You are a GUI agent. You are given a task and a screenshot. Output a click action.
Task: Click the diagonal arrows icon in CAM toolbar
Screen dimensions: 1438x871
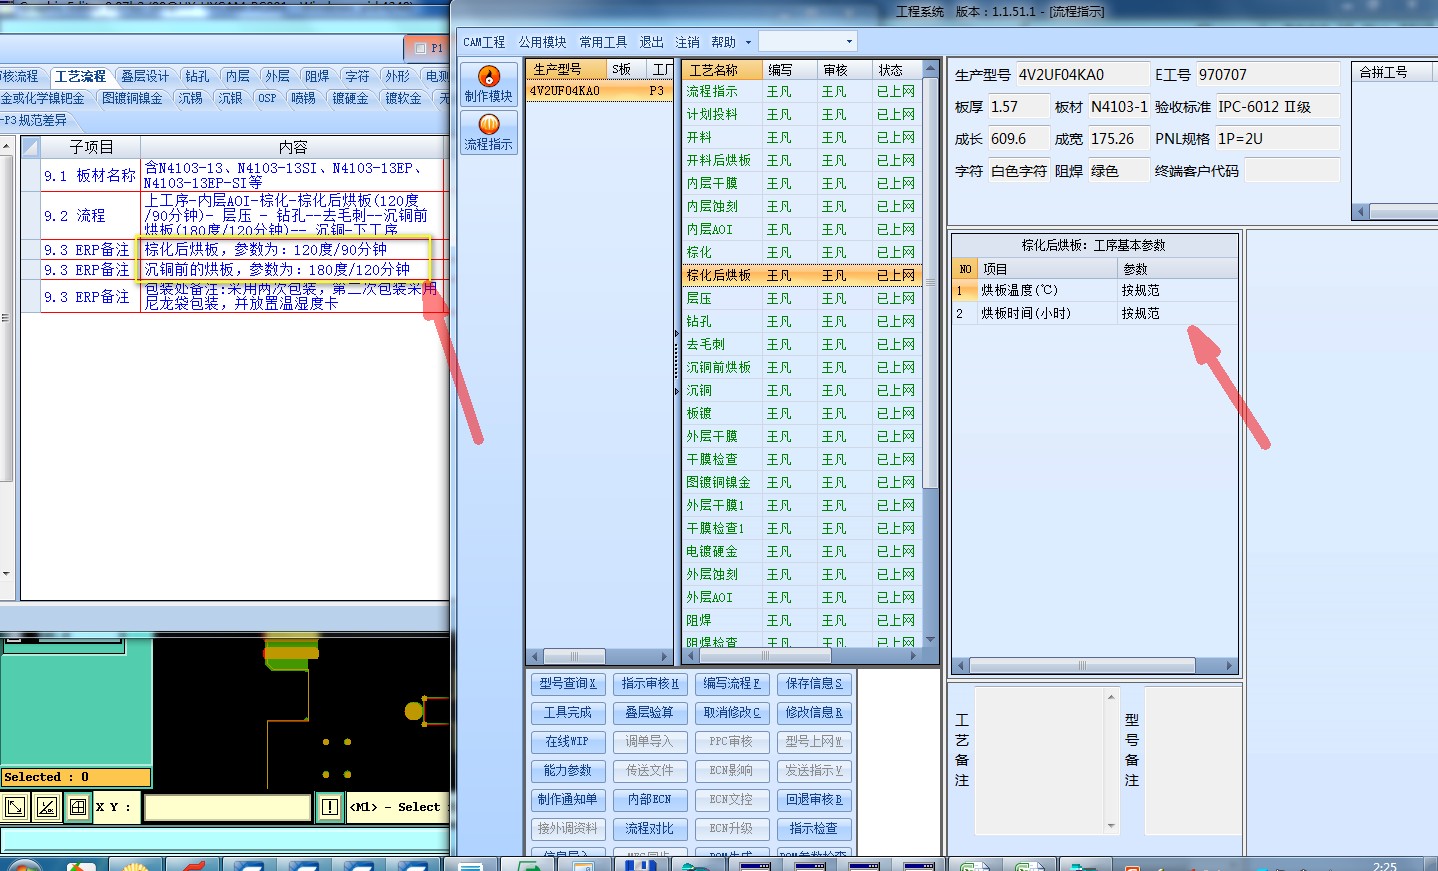coord(16,806)
